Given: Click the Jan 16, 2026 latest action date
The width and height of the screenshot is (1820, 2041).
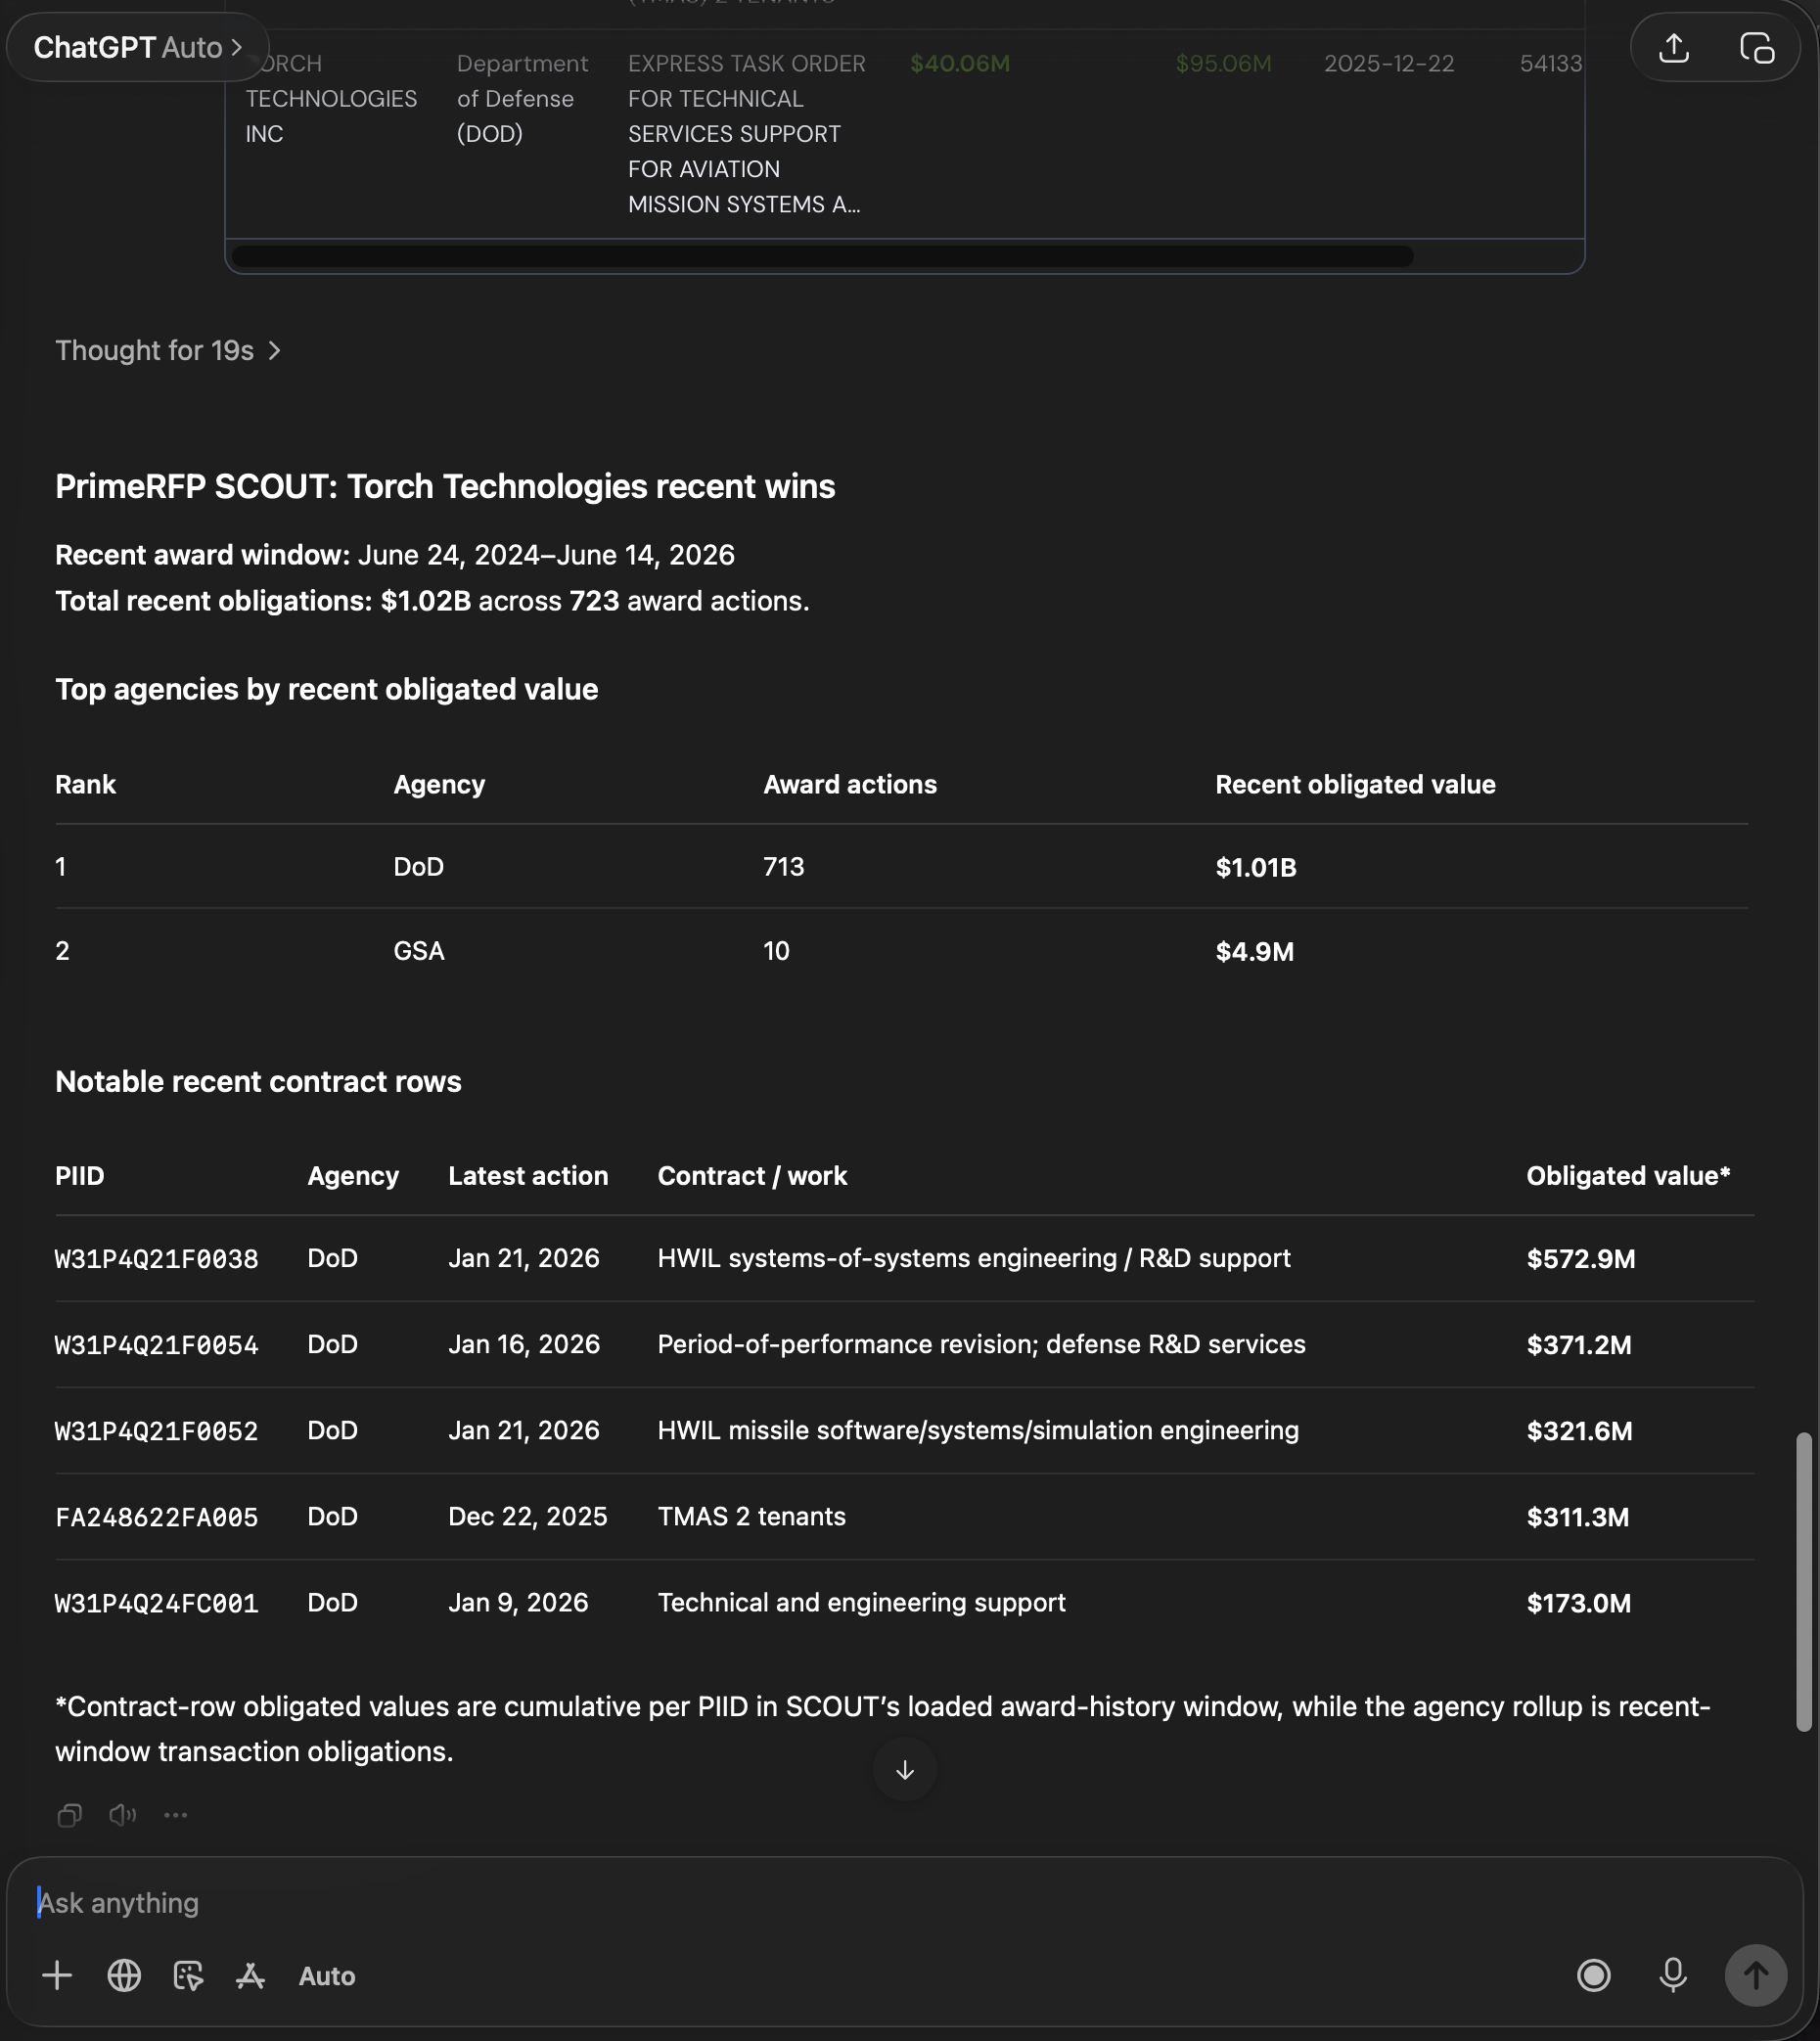Looking at the screenshot, I should (x=524, y=1344).
